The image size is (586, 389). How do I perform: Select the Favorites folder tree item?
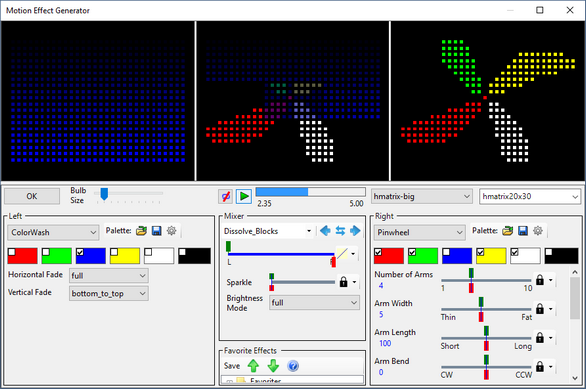pos(266,381)
